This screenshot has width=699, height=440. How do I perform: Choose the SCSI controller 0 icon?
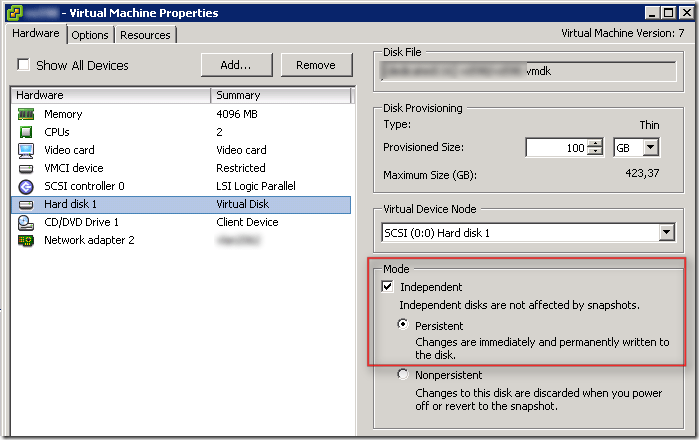tap(26, 186)
